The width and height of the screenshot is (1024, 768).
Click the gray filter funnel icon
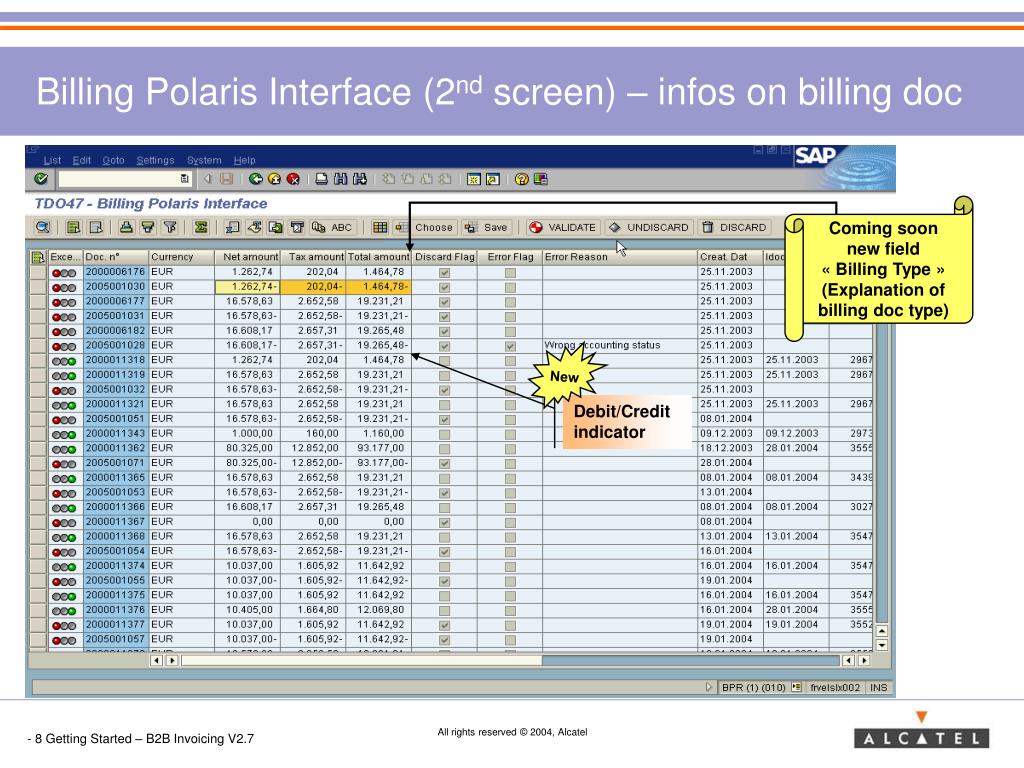[170, 227]
